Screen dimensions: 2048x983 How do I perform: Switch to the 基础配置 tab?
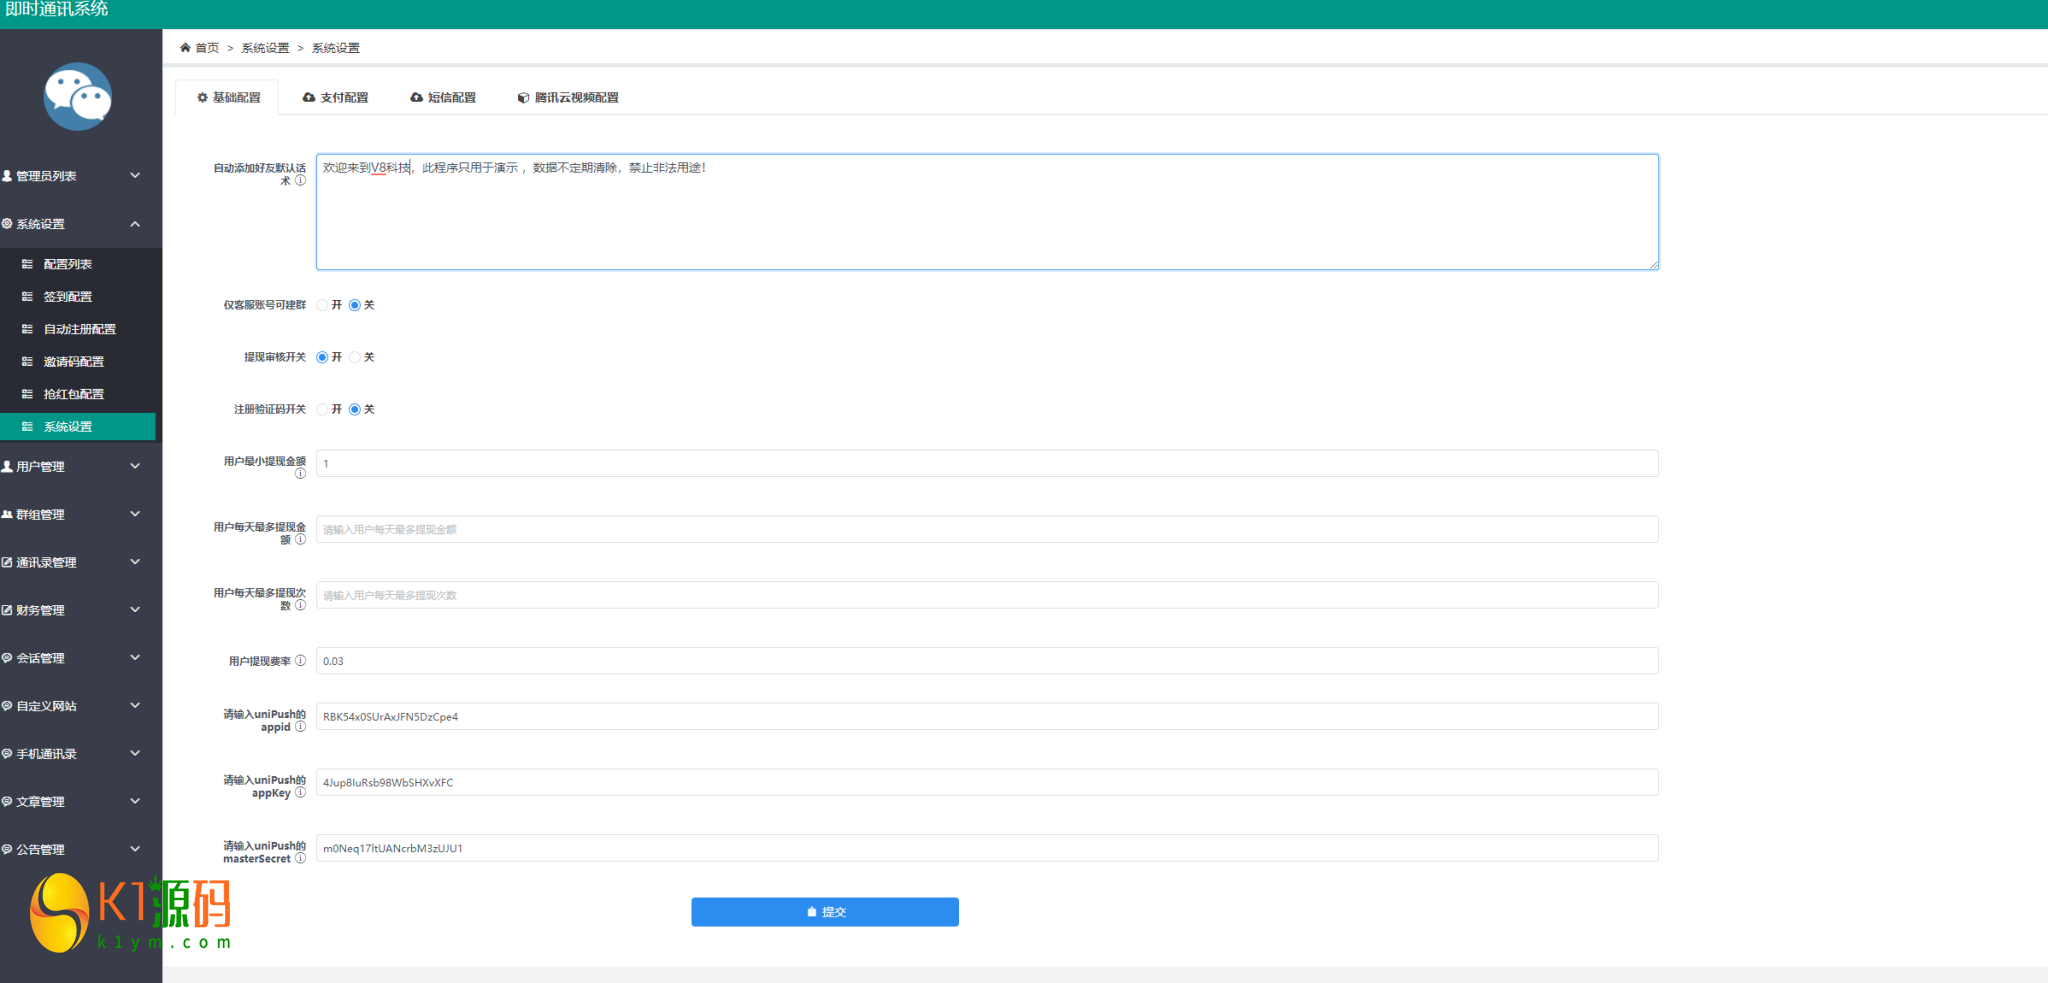pos(228,98)
